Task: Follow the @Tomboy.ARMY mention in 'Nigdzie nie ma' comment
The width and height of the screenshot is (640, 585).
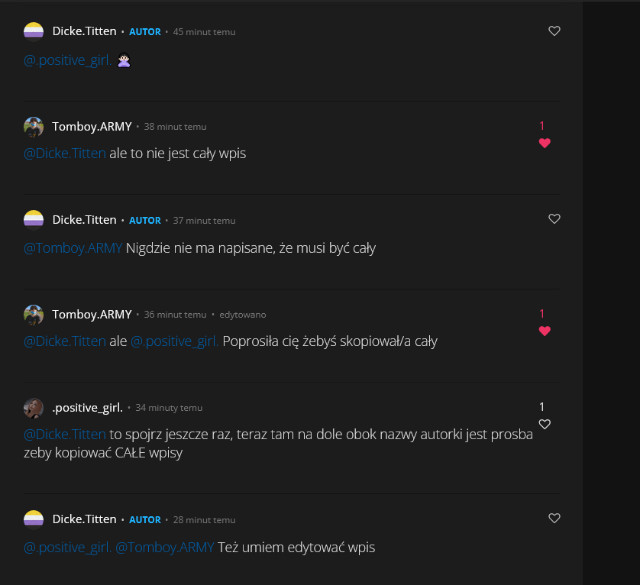Action: click(72, 248)
